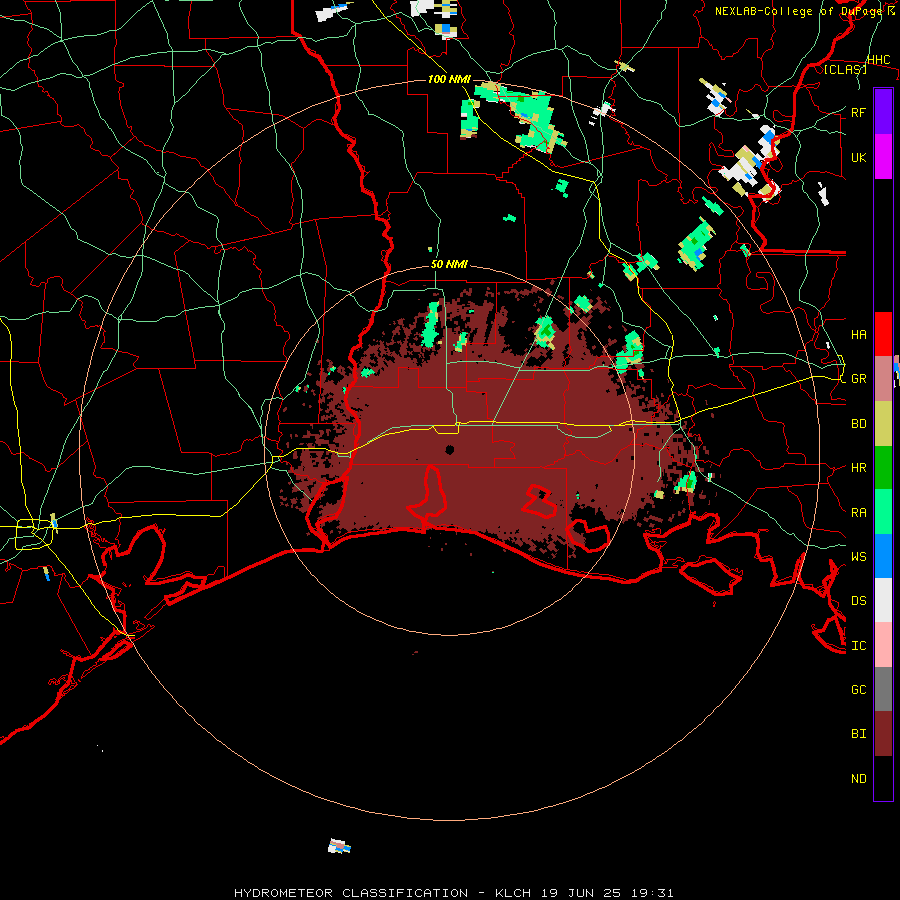Pick the RA light green legend swatch

click(883, 512)
